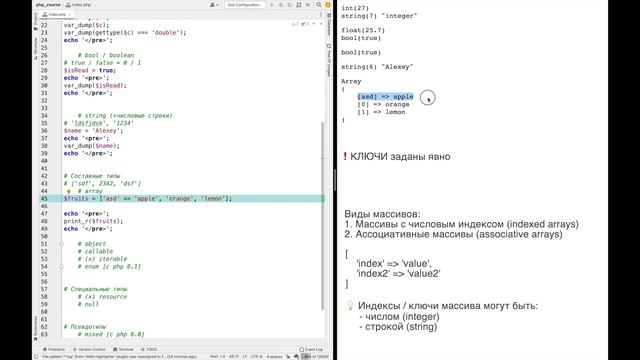Click the # enum [c php 8.1] comment
Viewport: 640px width, 360px height.
(109, 267)
